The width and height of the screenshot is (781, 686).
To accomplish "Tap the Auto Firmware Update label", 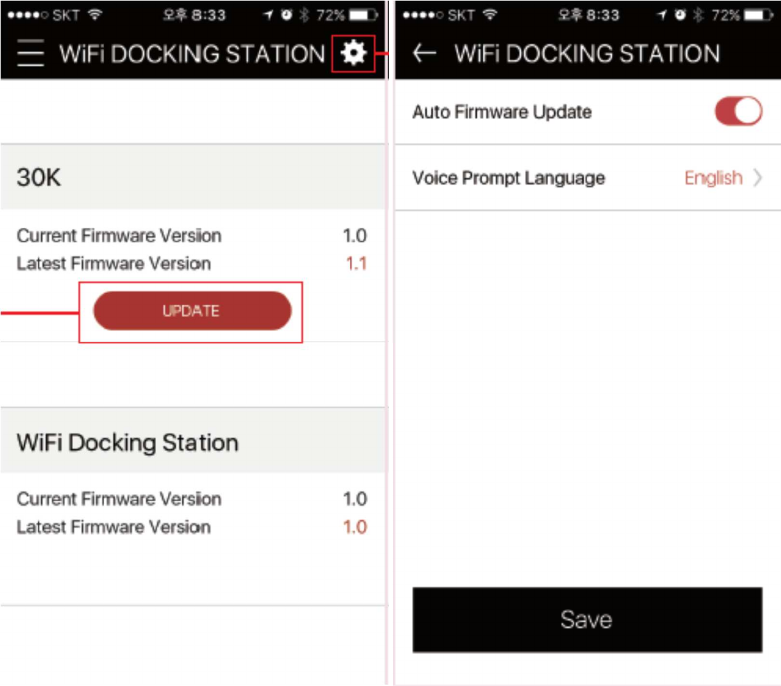I will (502, 112).
